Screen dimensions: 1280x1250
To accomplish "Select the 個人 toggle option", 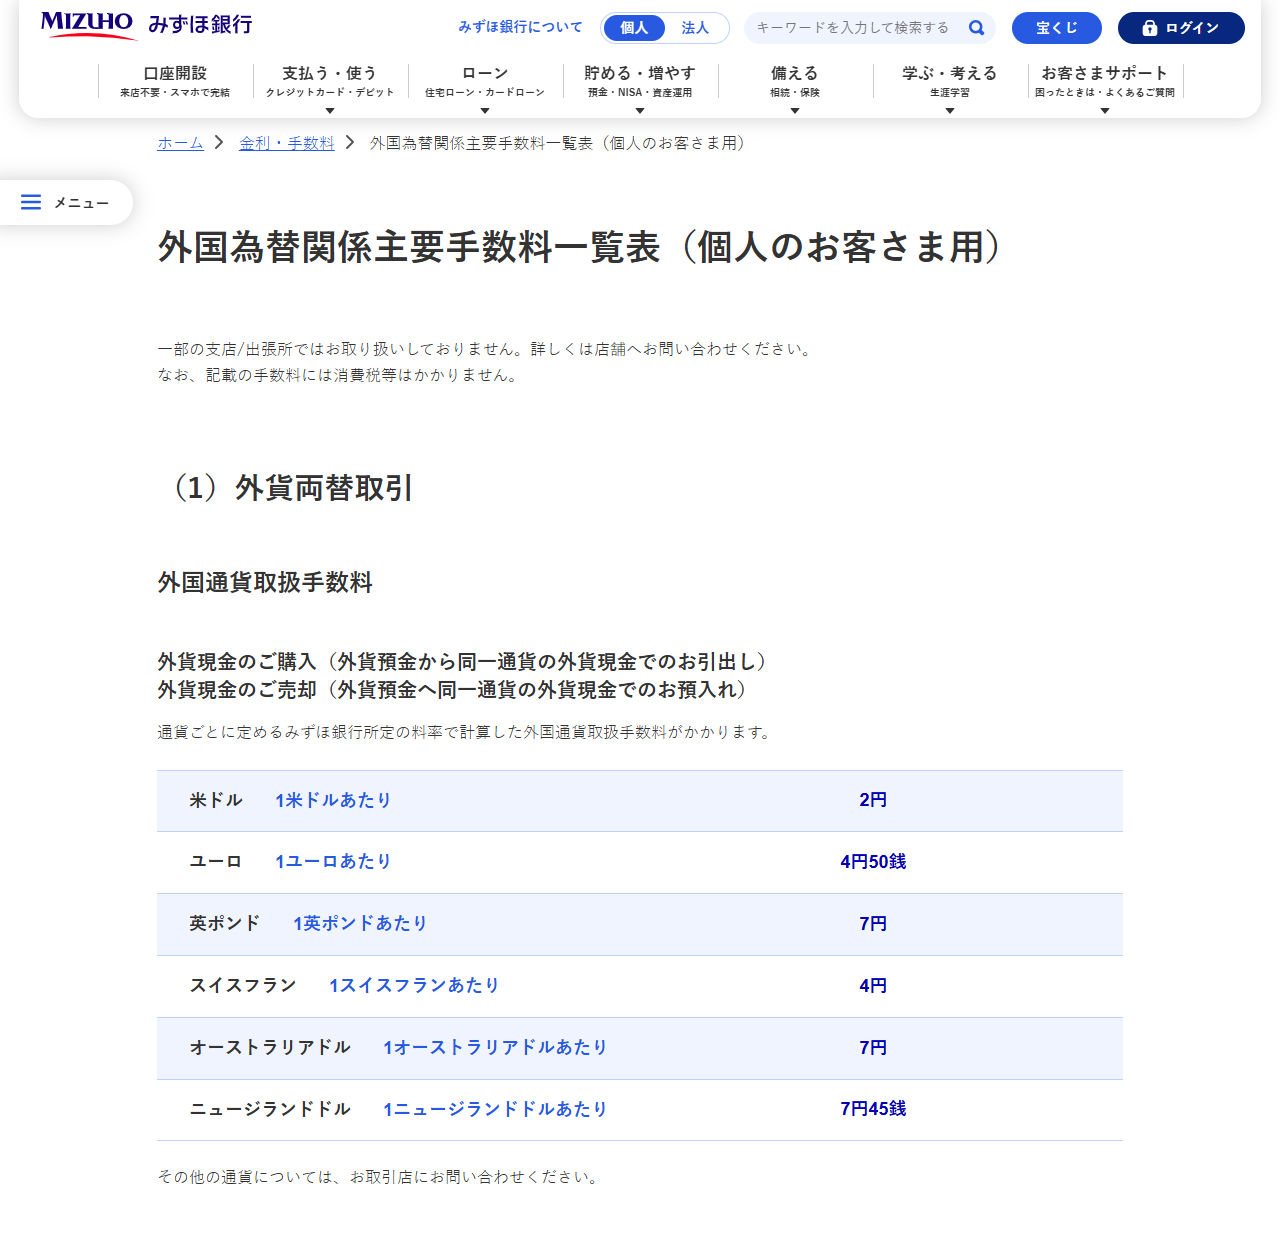I will coord(634,28).
